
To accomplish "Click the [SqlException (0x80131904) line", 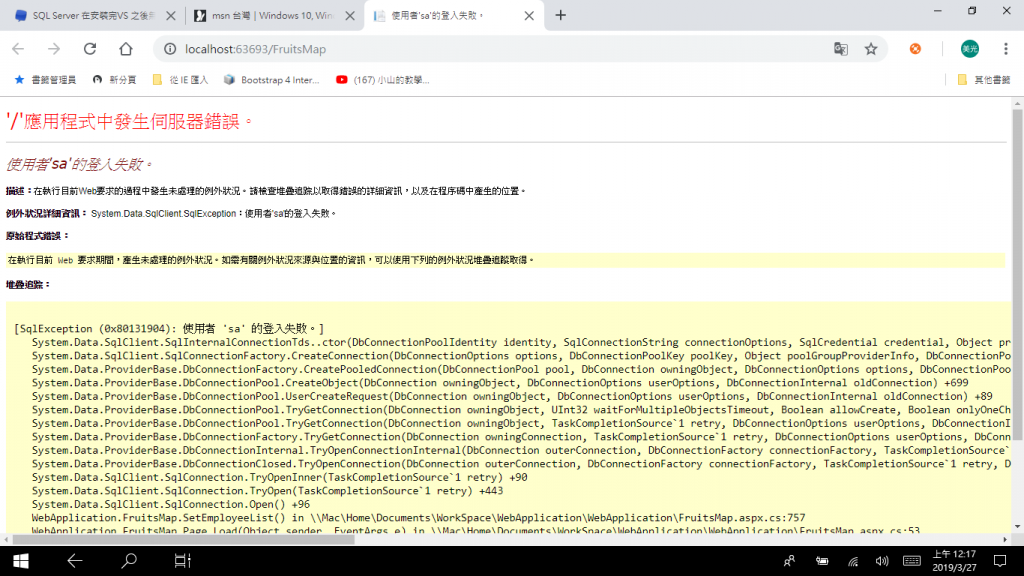I will click(169, 328).
